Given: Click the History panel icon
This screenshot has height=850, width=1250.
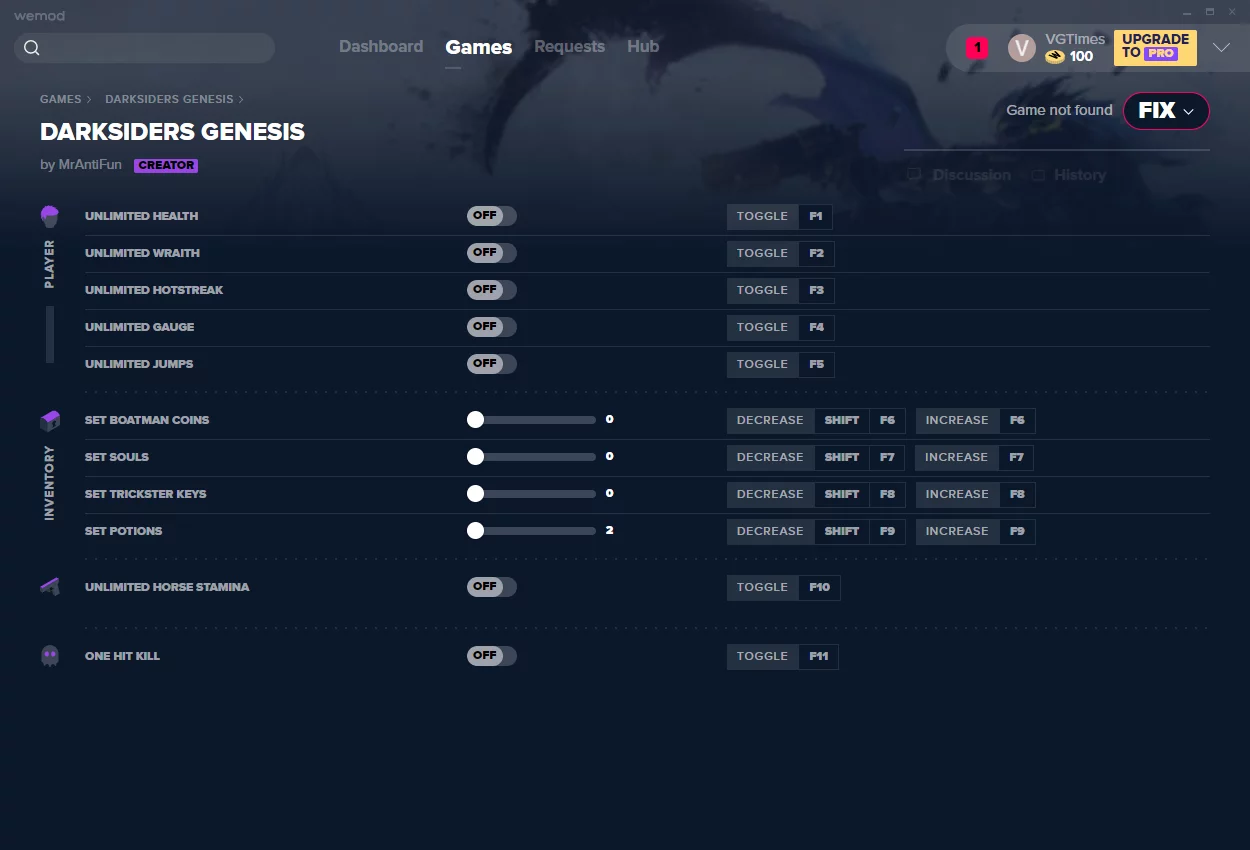Looking at the screenshot, I should coord(1039,175).
